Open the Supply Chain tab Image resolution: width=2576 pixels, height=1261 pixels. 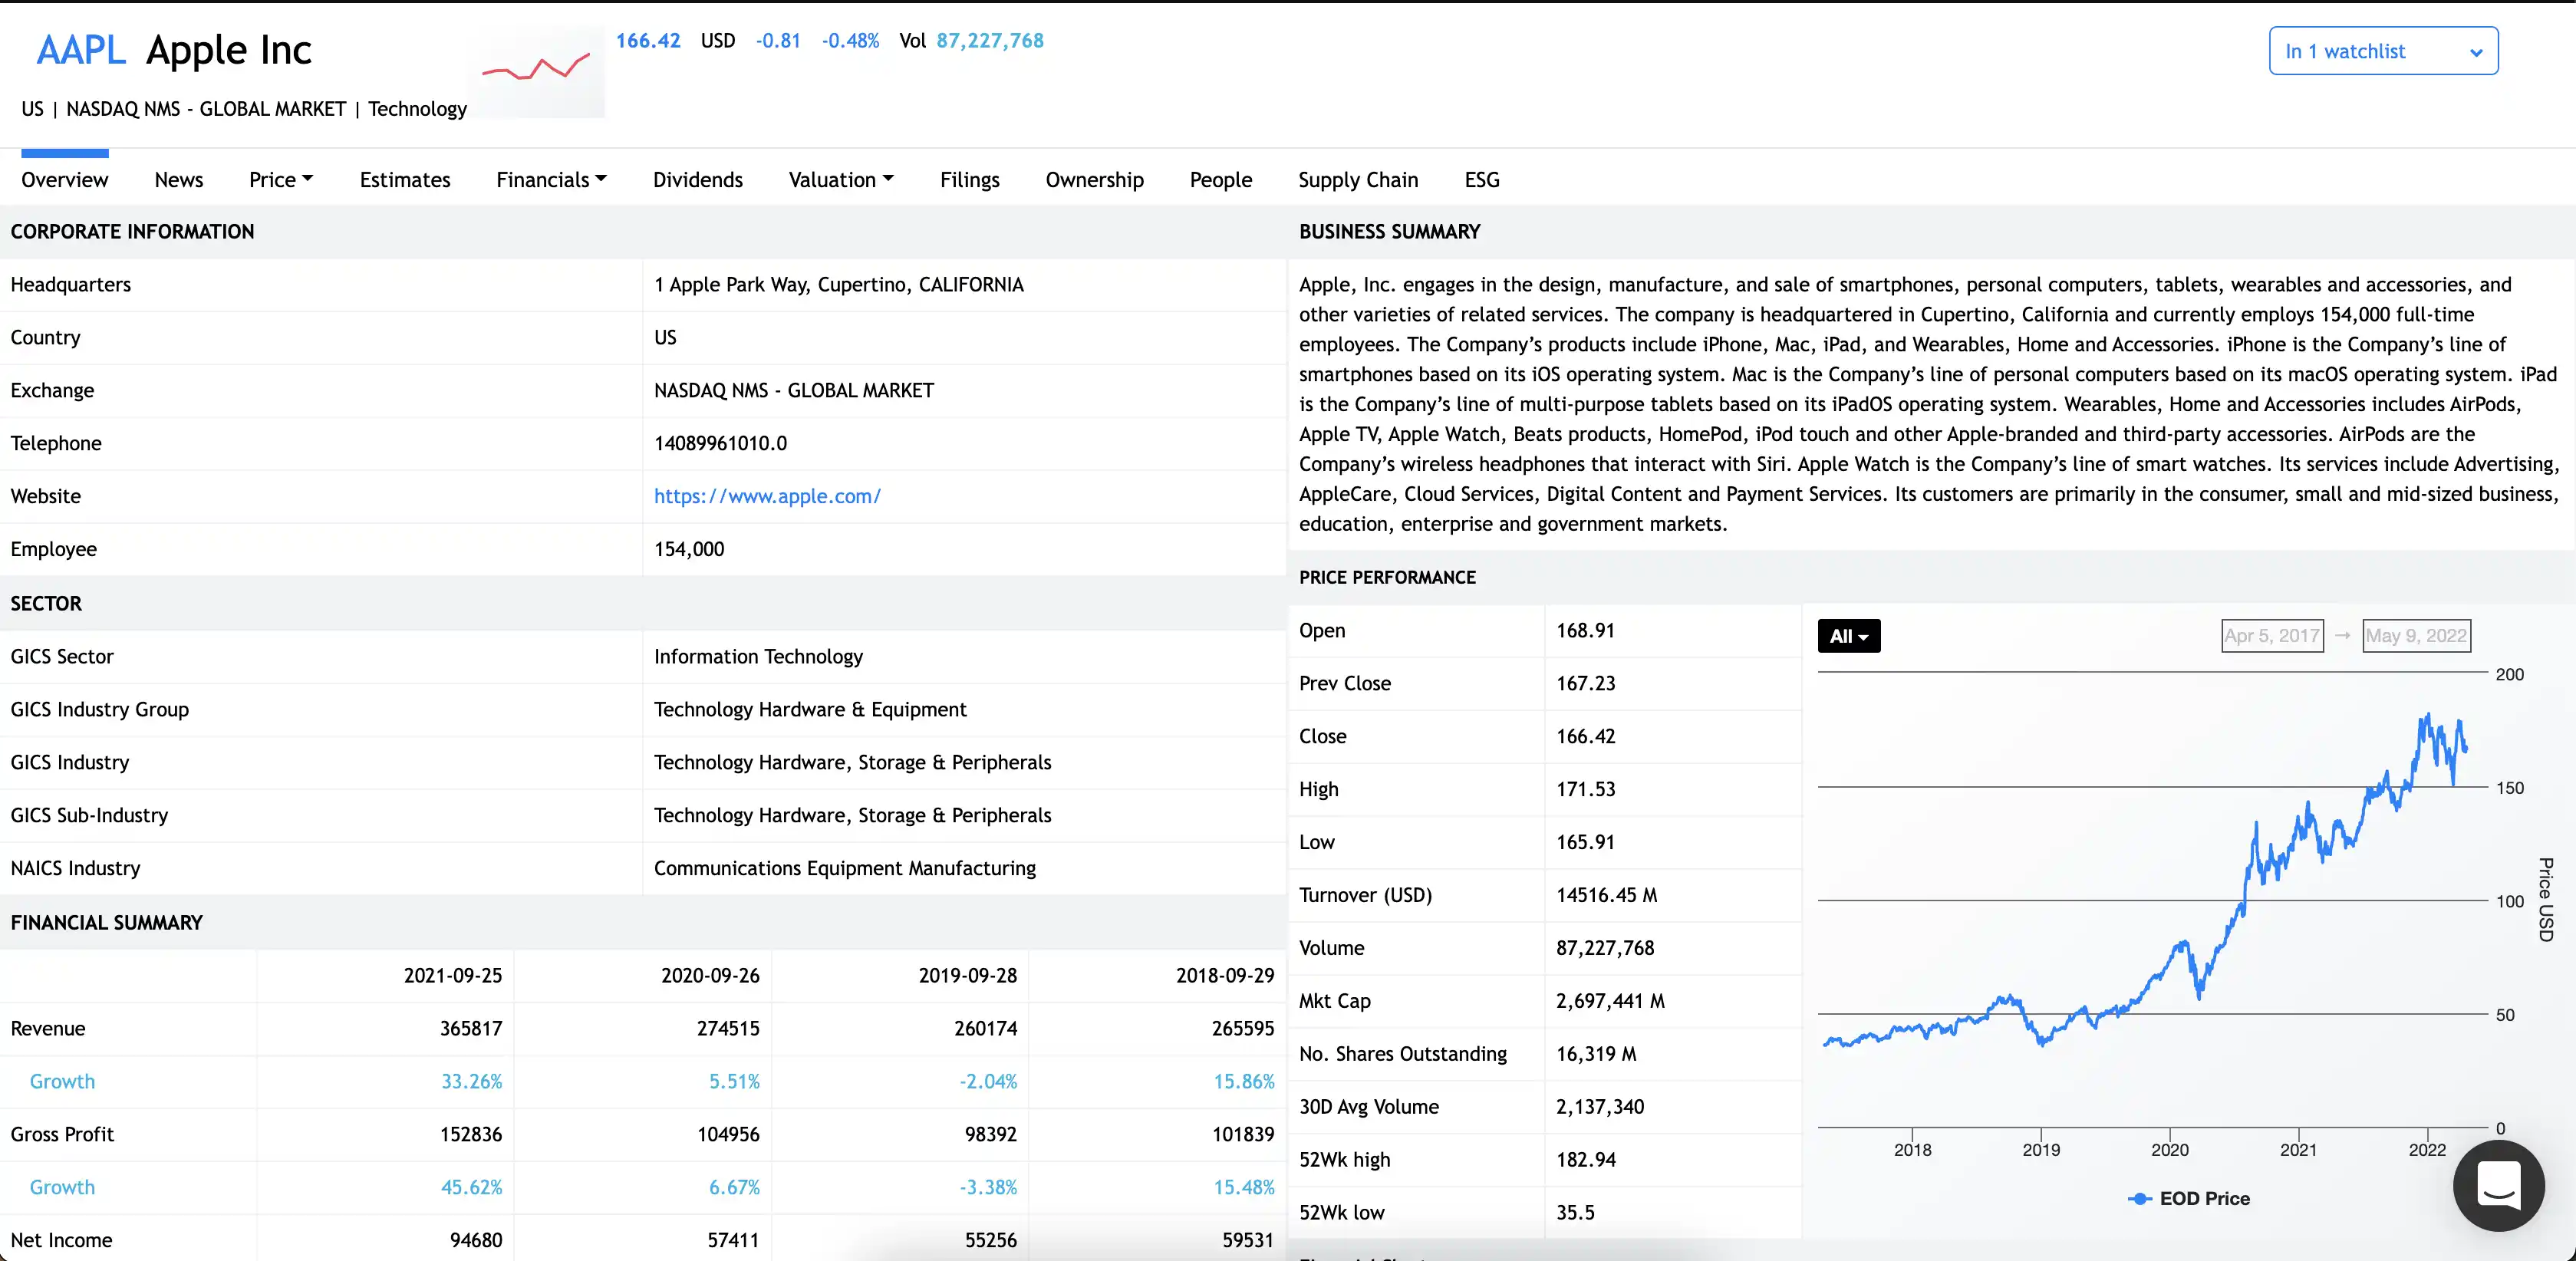[x=1358, y=180]
